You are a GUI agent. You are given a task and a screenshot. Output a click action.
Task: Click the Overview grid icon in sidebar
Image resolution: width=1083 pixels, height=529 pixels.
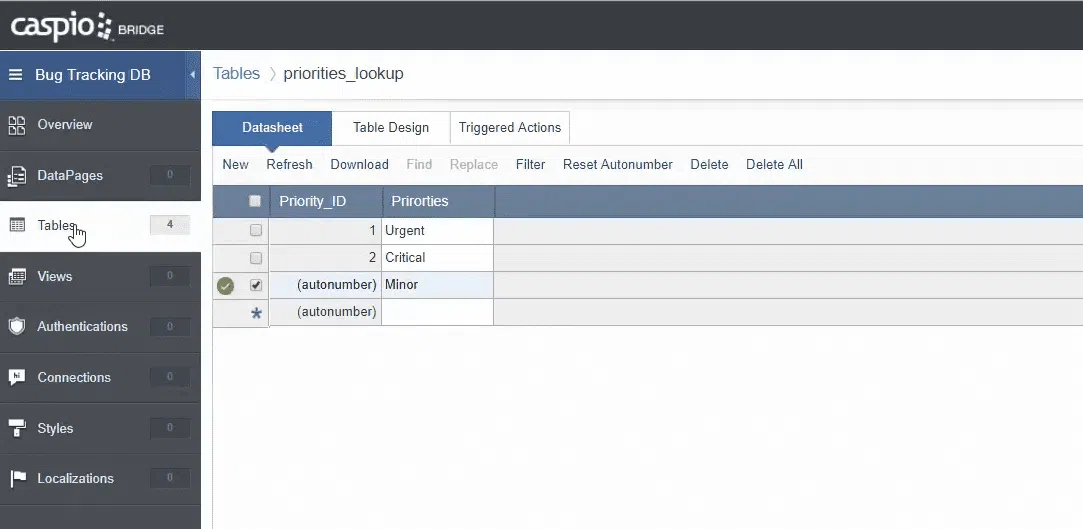17,125
